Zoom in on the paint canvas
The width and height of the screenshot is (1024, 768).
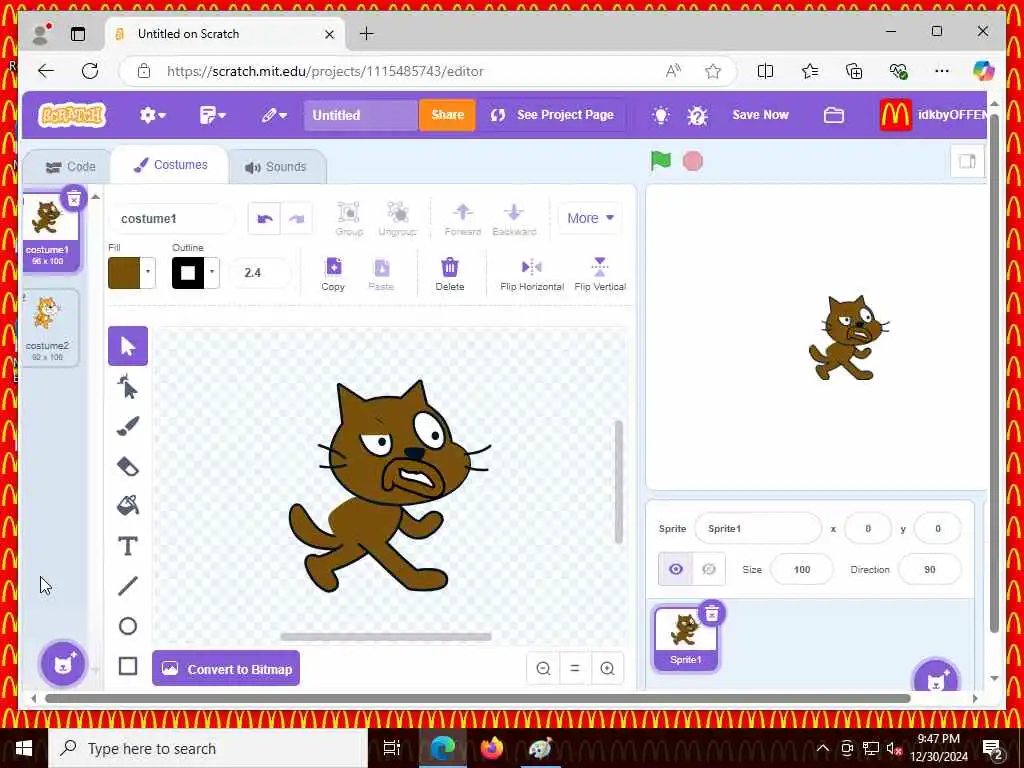(x=607, y=668)
